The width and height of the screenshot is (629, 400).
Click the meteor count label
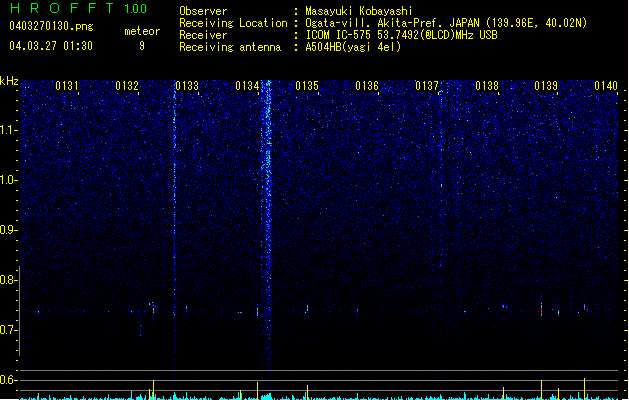(x=142, y=31)
